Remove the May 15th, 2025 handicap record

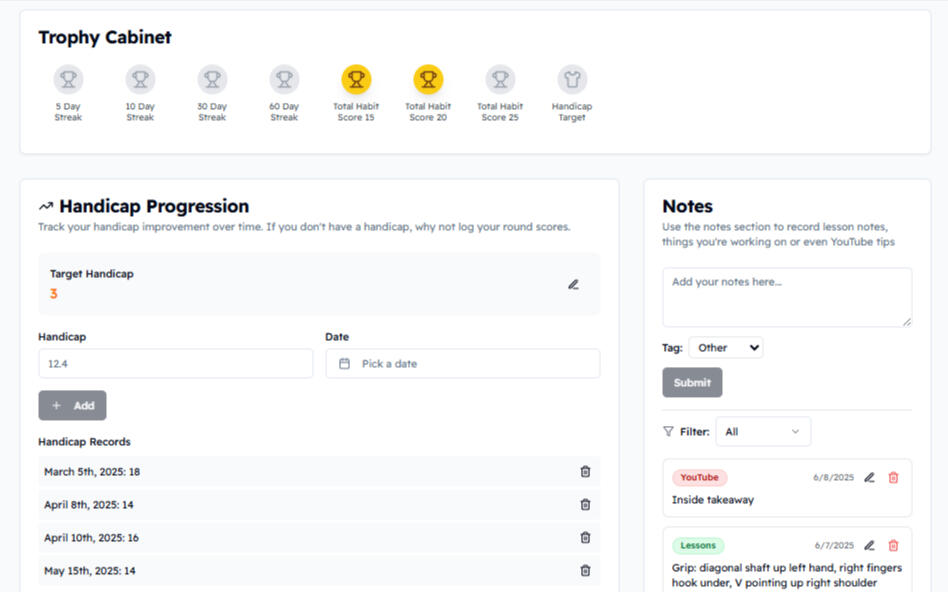585,571
